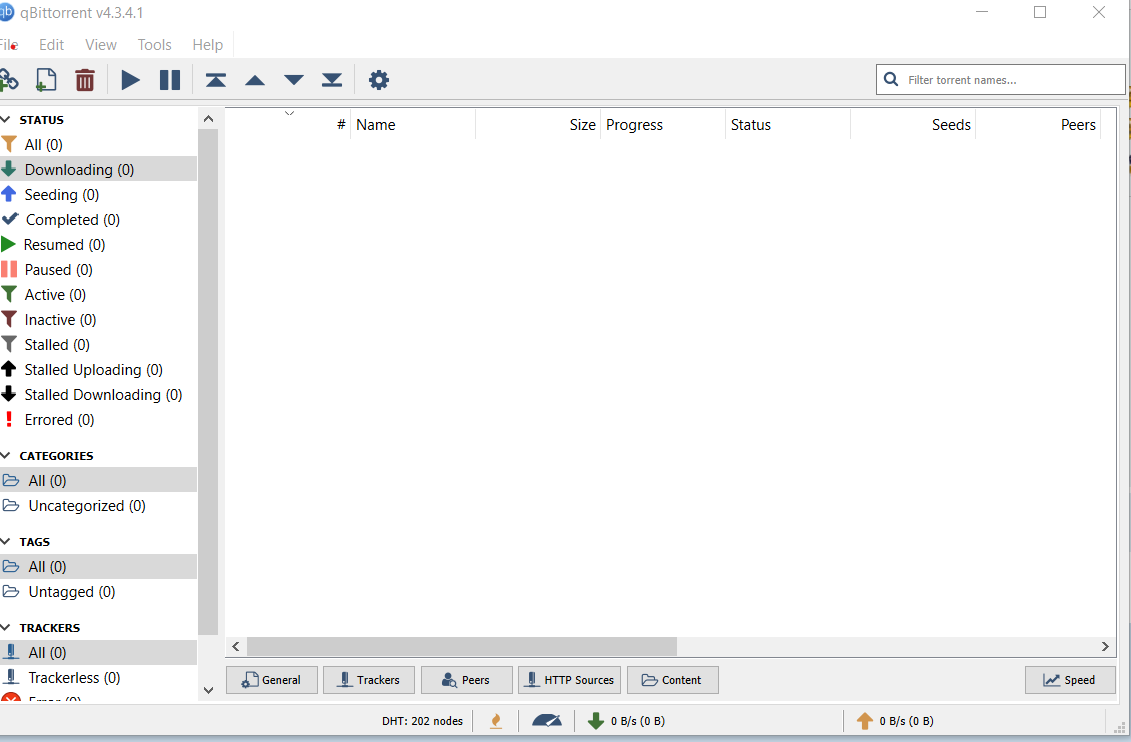Sort torrents by Progress column

663,125
